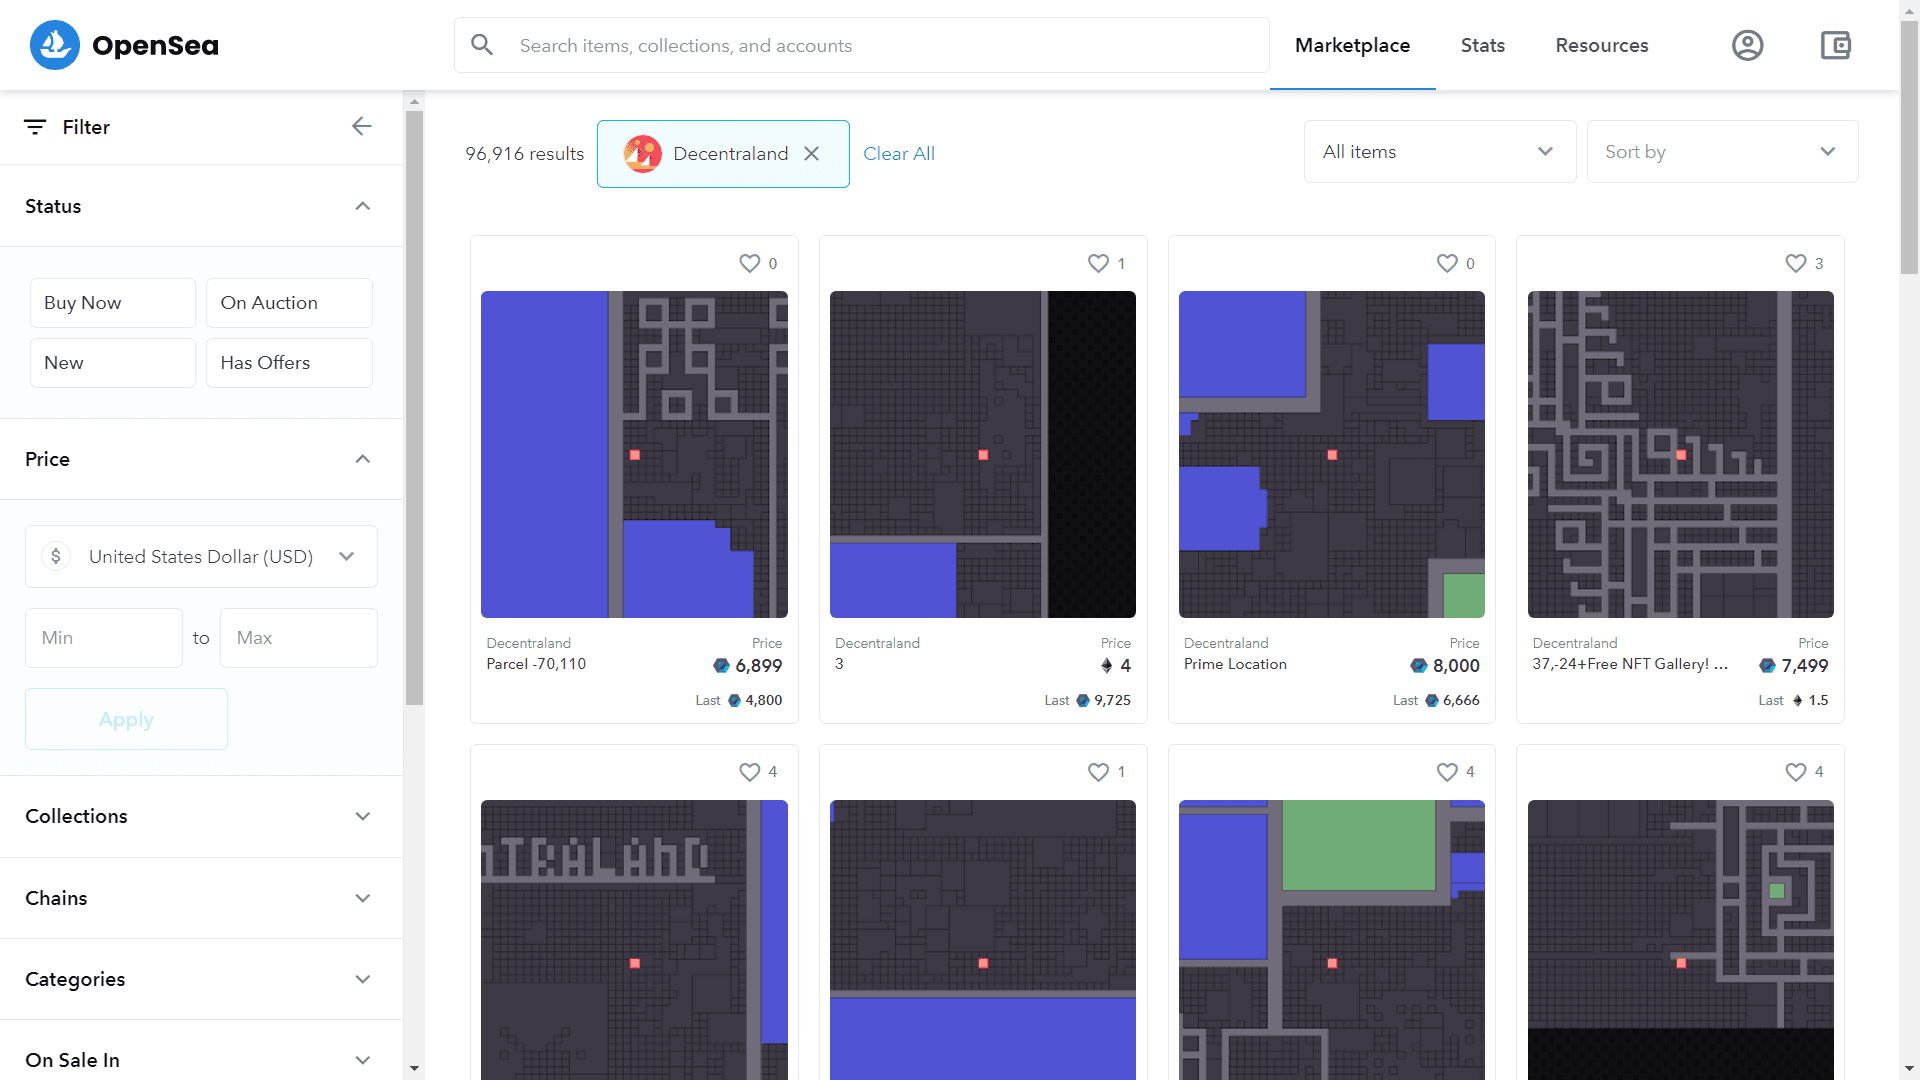Open the Resources menu
The width and height of the screenshot is (1920, 1080).
click(1601, 45)
